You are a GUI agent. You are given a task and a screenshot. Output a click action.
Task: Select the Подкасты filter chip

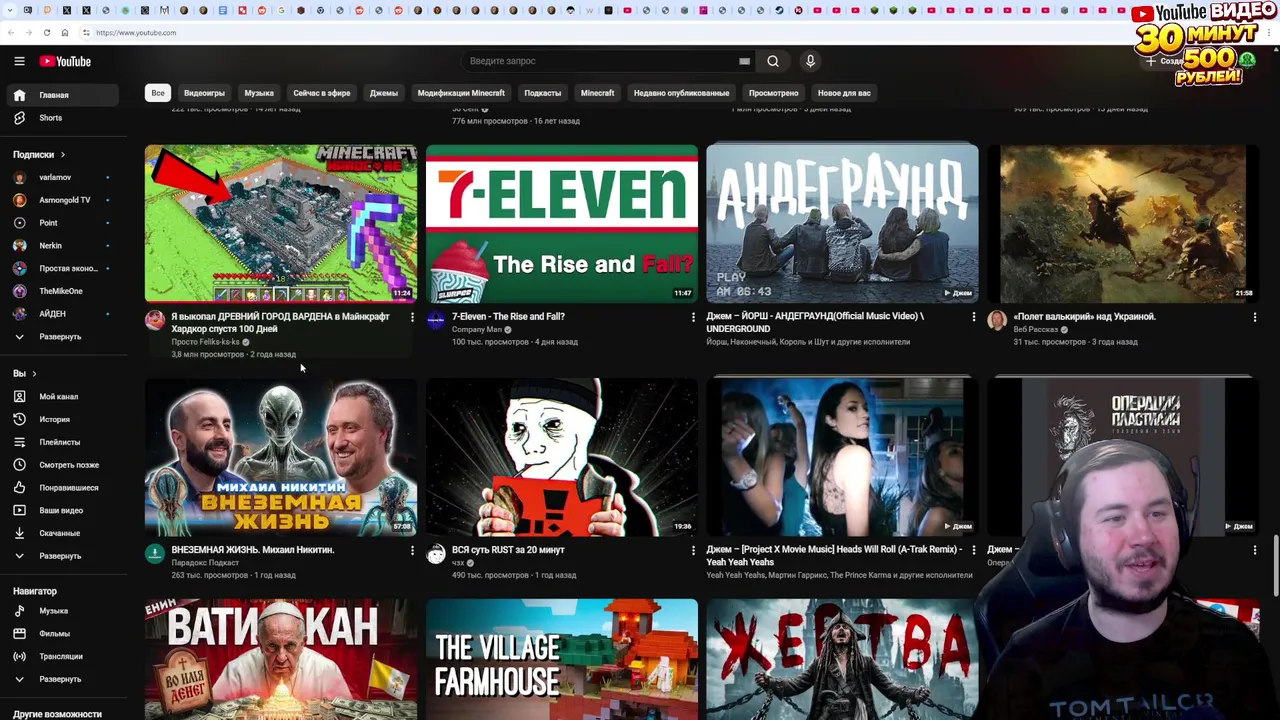click(543, 93)
